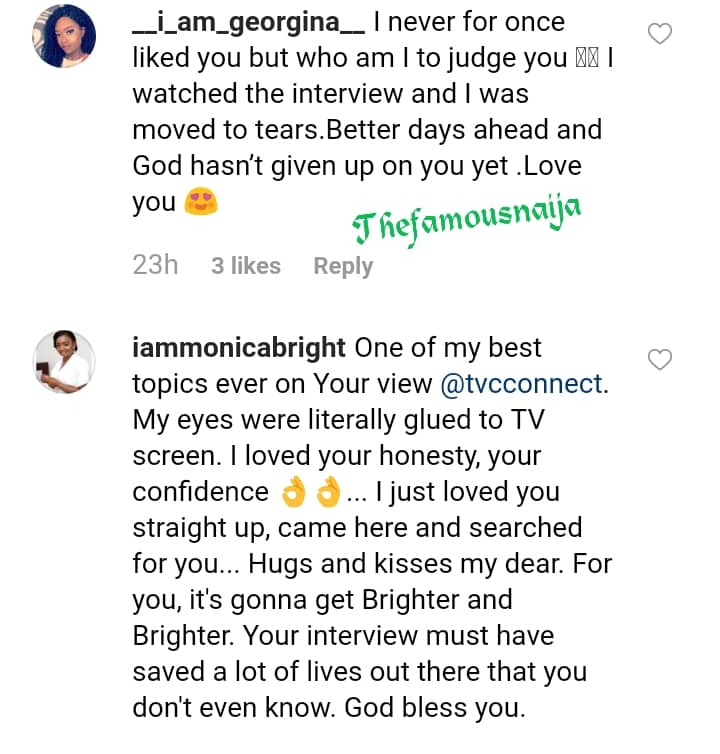
Task: Reply to __i_am_georgina__'s comment
Action: coord(343,266)
